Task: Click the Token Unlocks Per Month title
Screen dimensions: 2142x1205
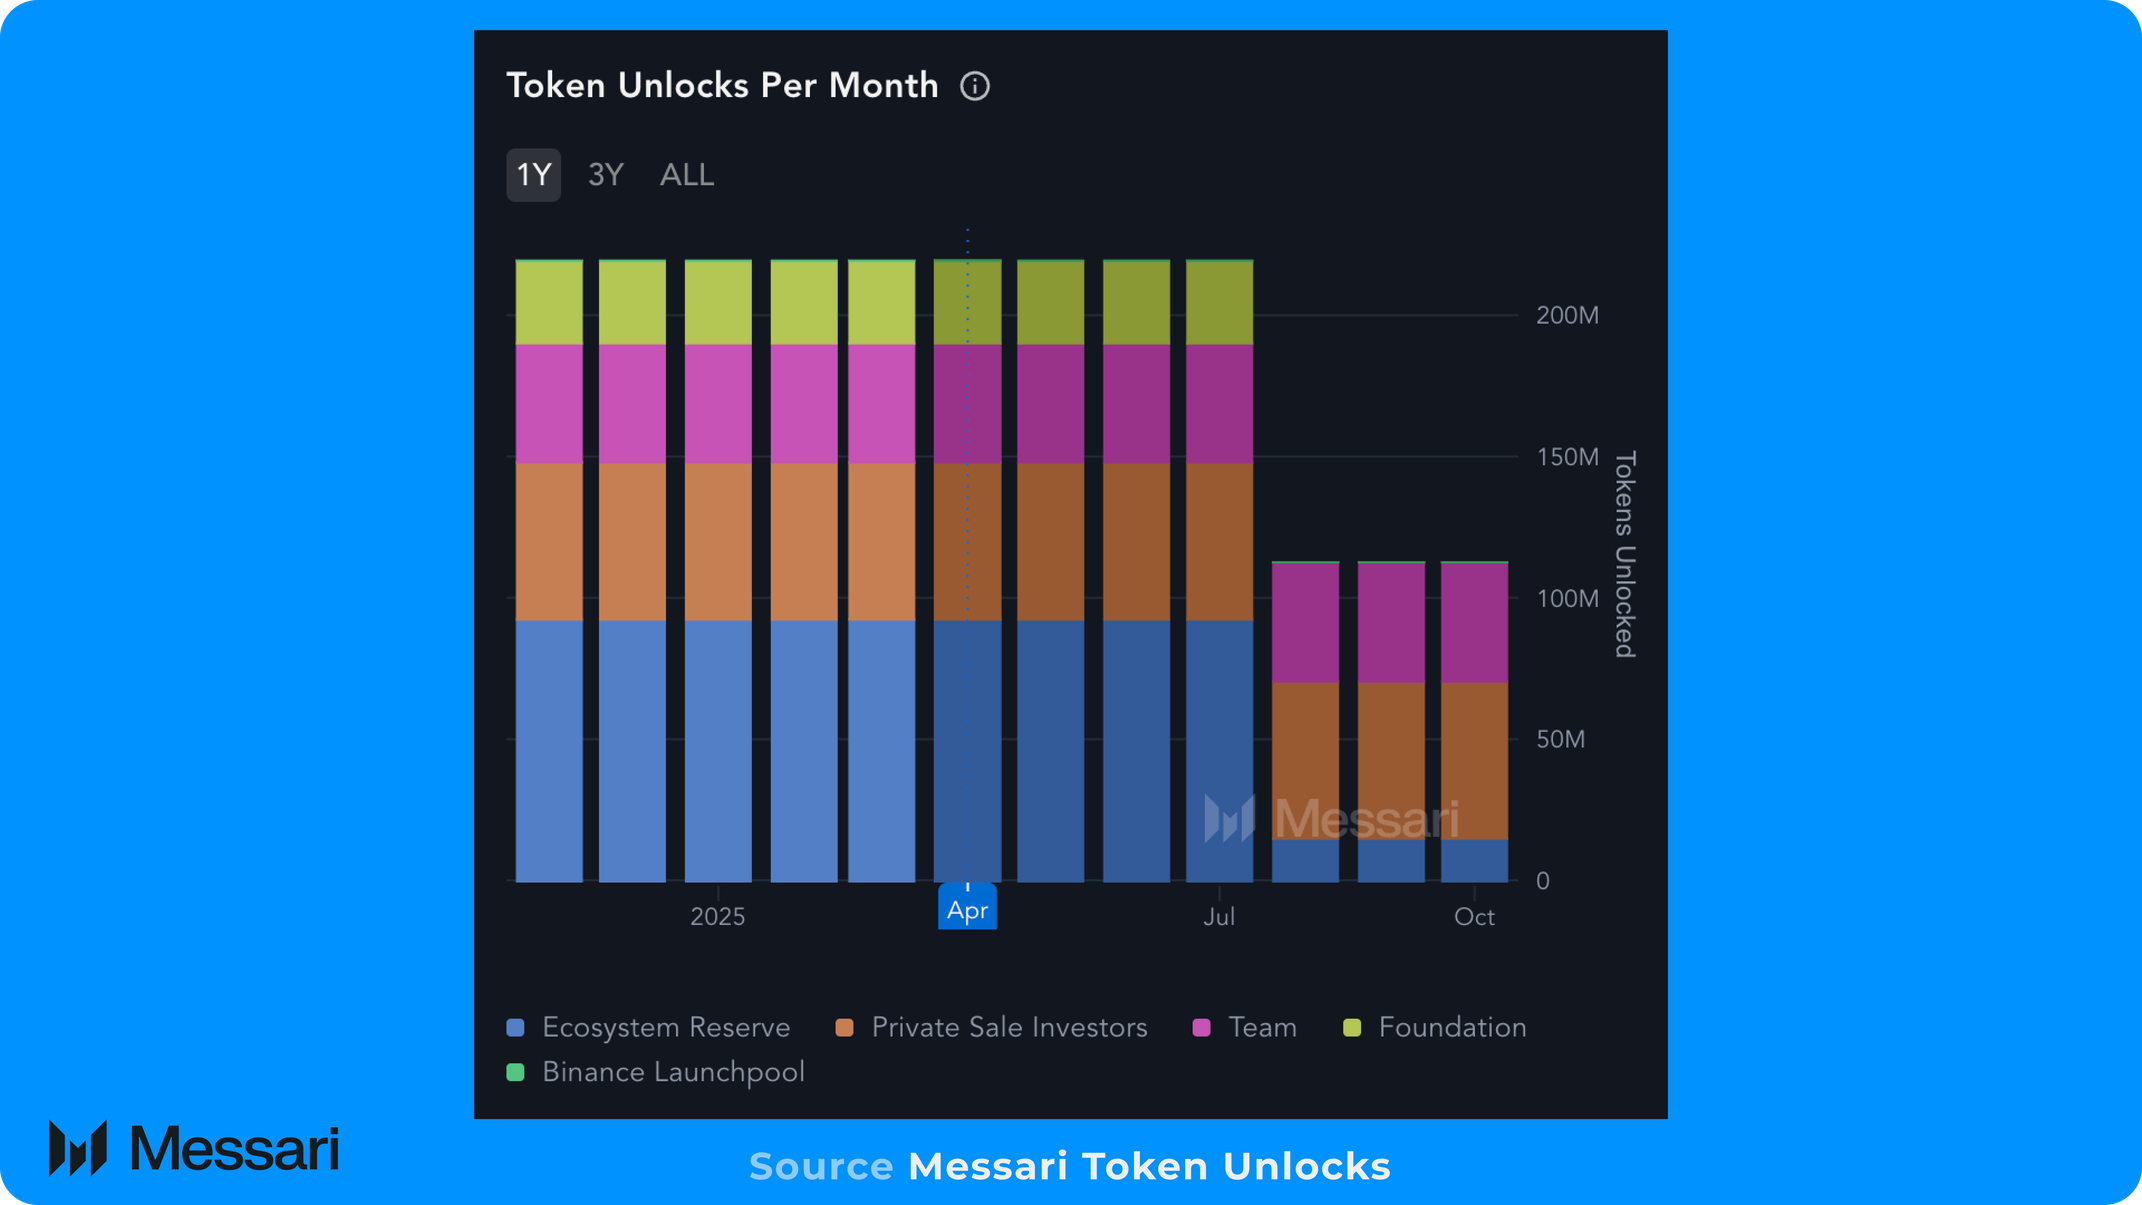Action: (722, 86)
